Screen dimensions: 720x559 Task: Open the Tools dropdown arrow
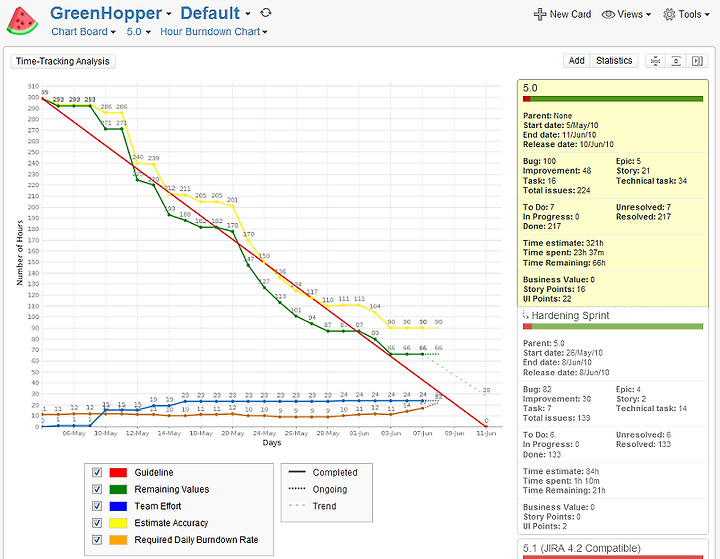[x=707, y=15]
